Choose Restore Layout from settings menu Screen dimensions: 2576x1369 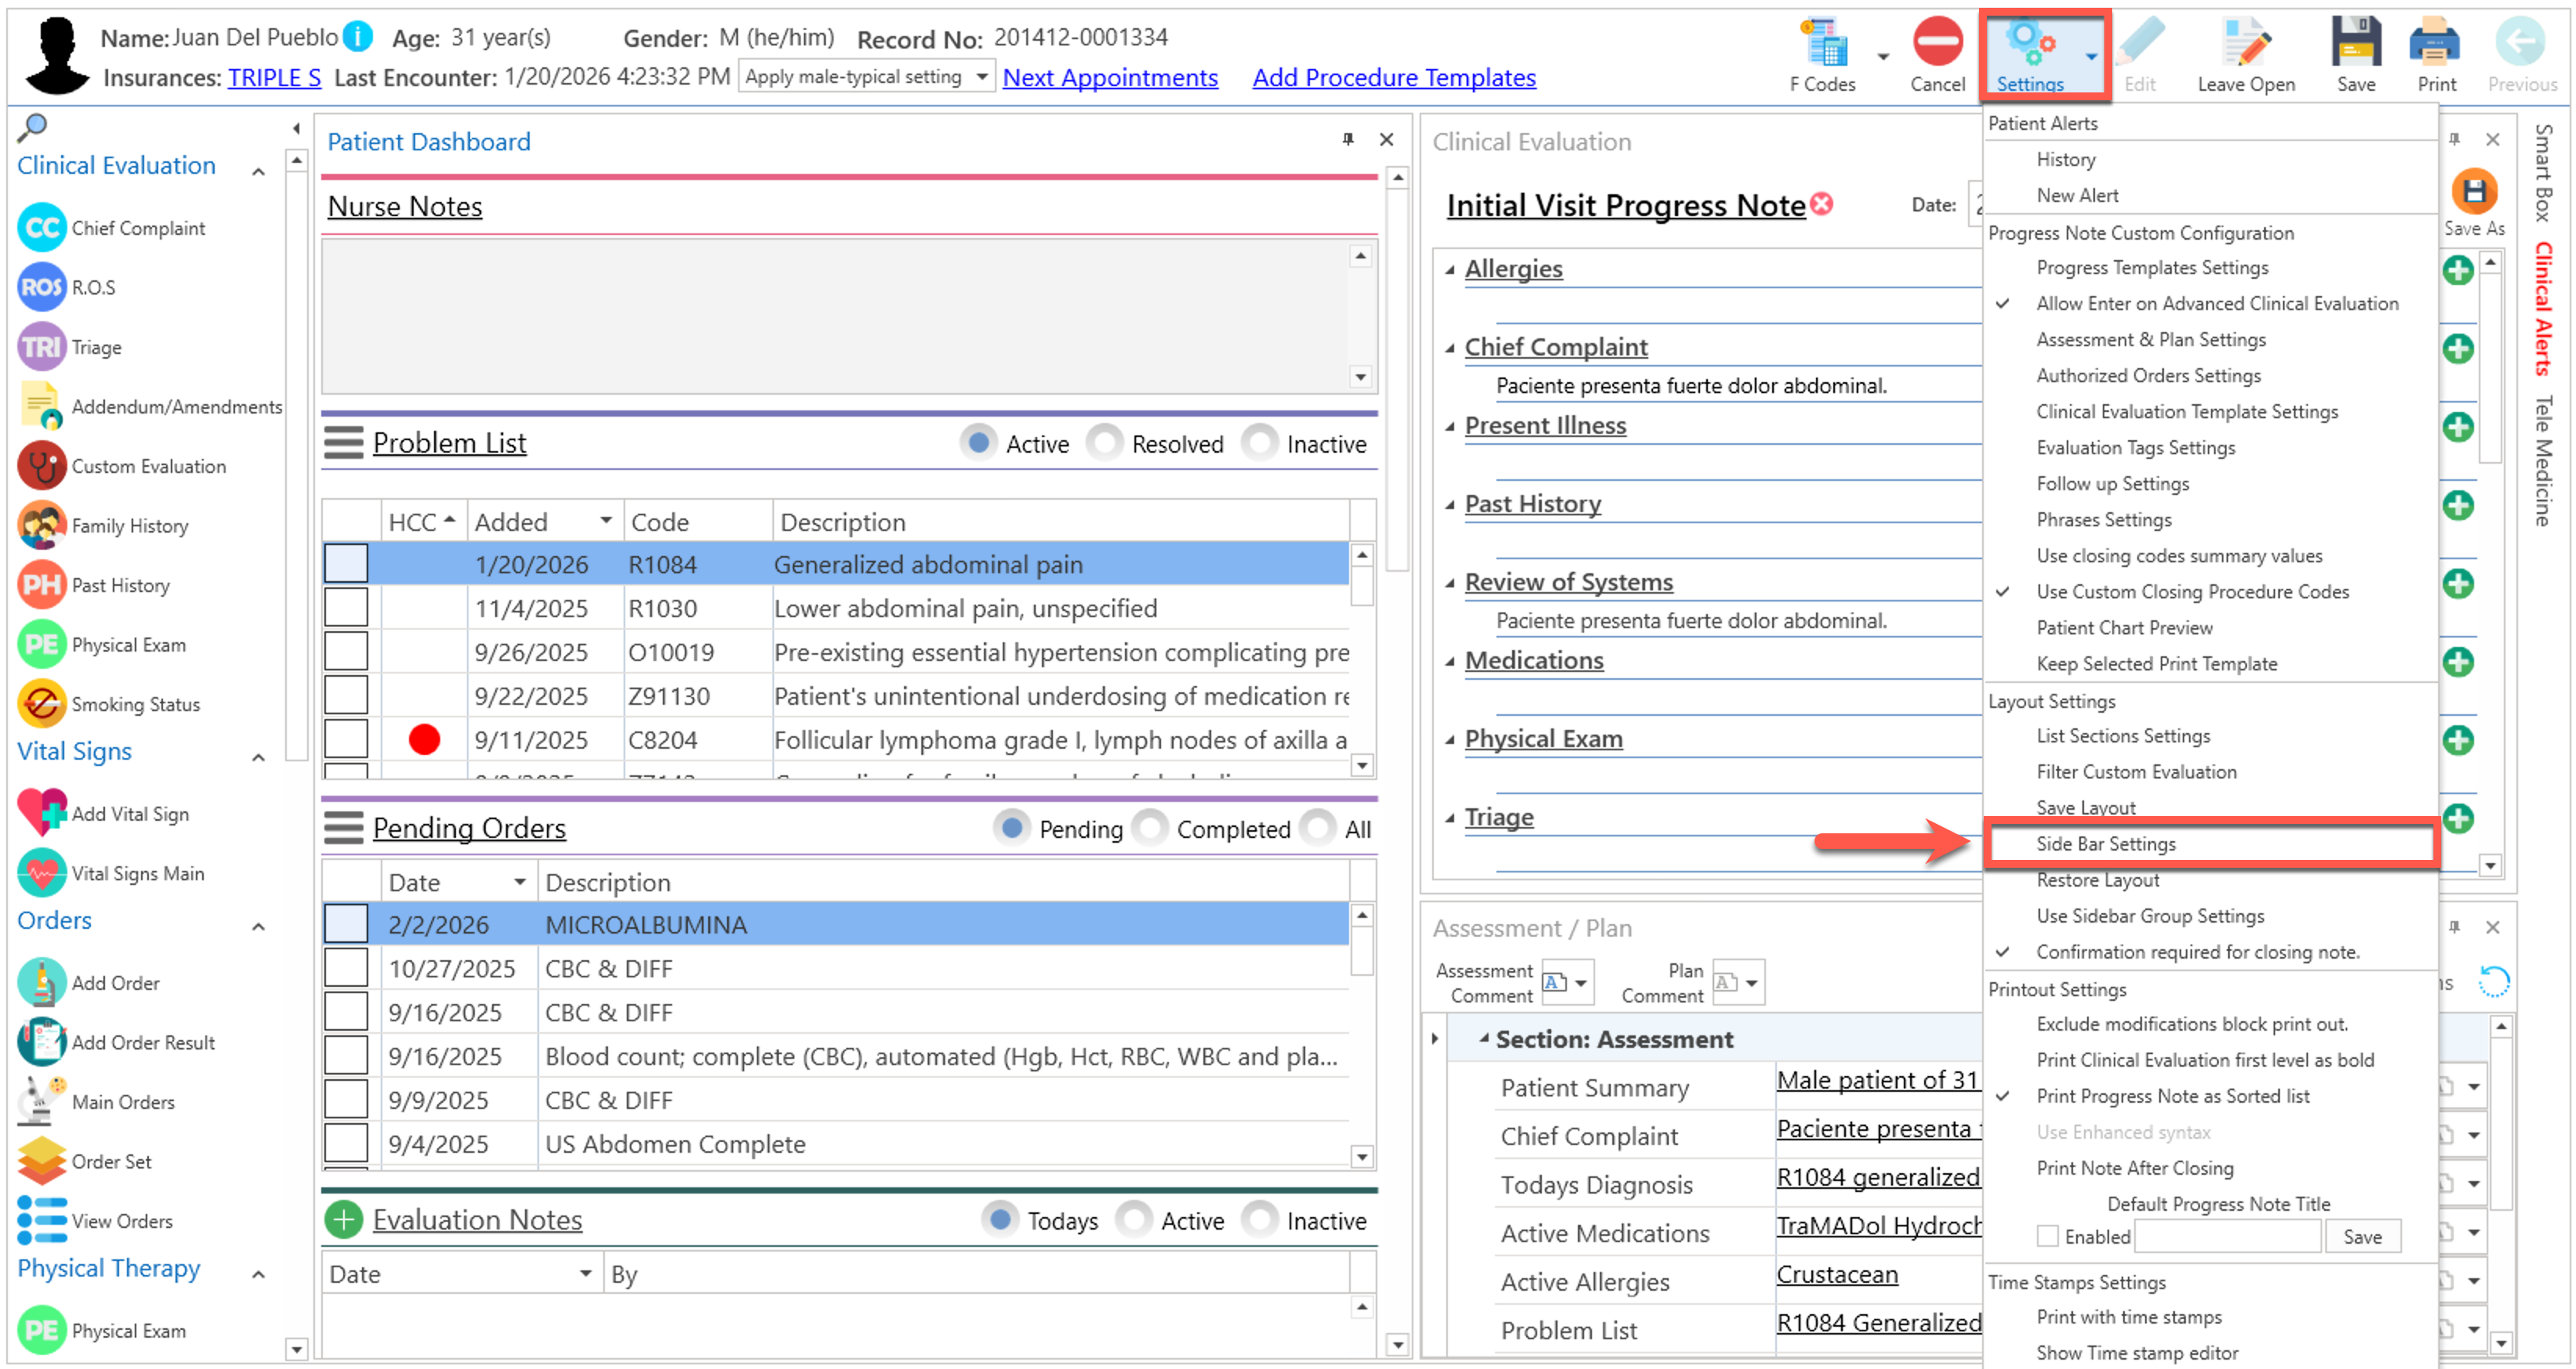pyautogui.click(x=2097, y=880)
